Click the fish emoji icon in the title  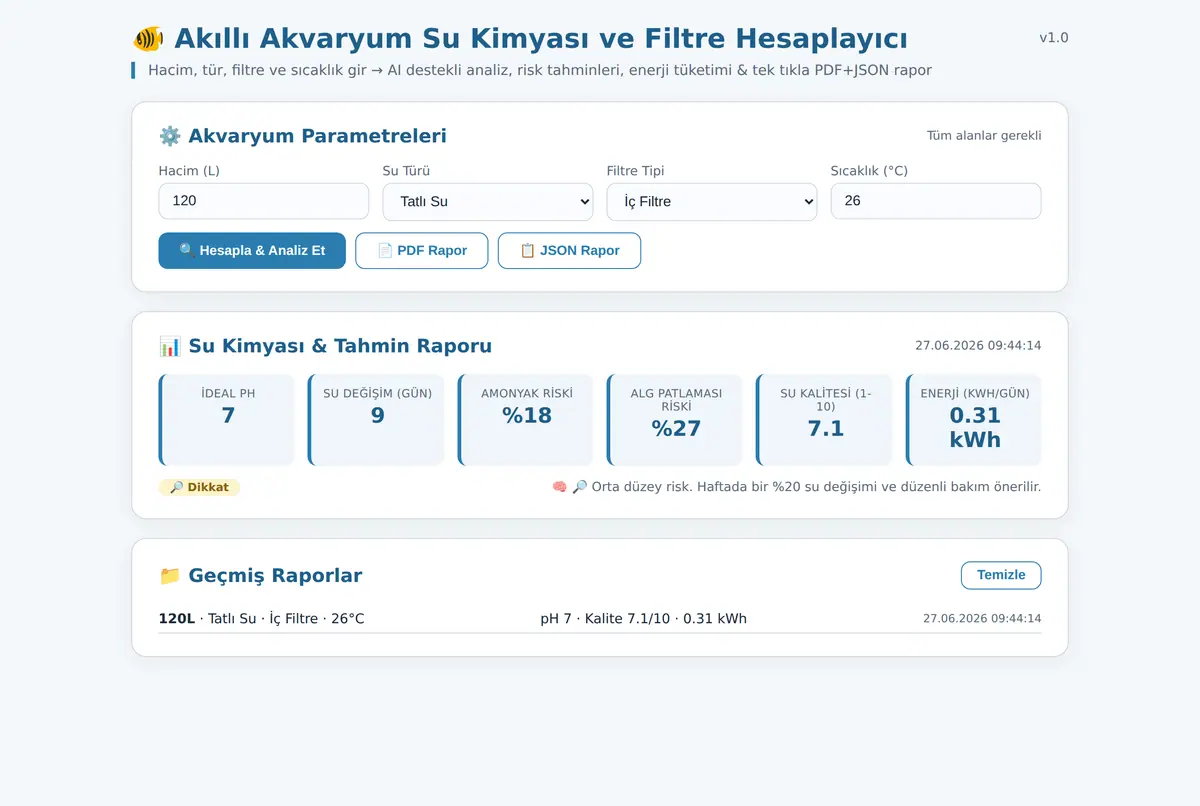[148, 39]
